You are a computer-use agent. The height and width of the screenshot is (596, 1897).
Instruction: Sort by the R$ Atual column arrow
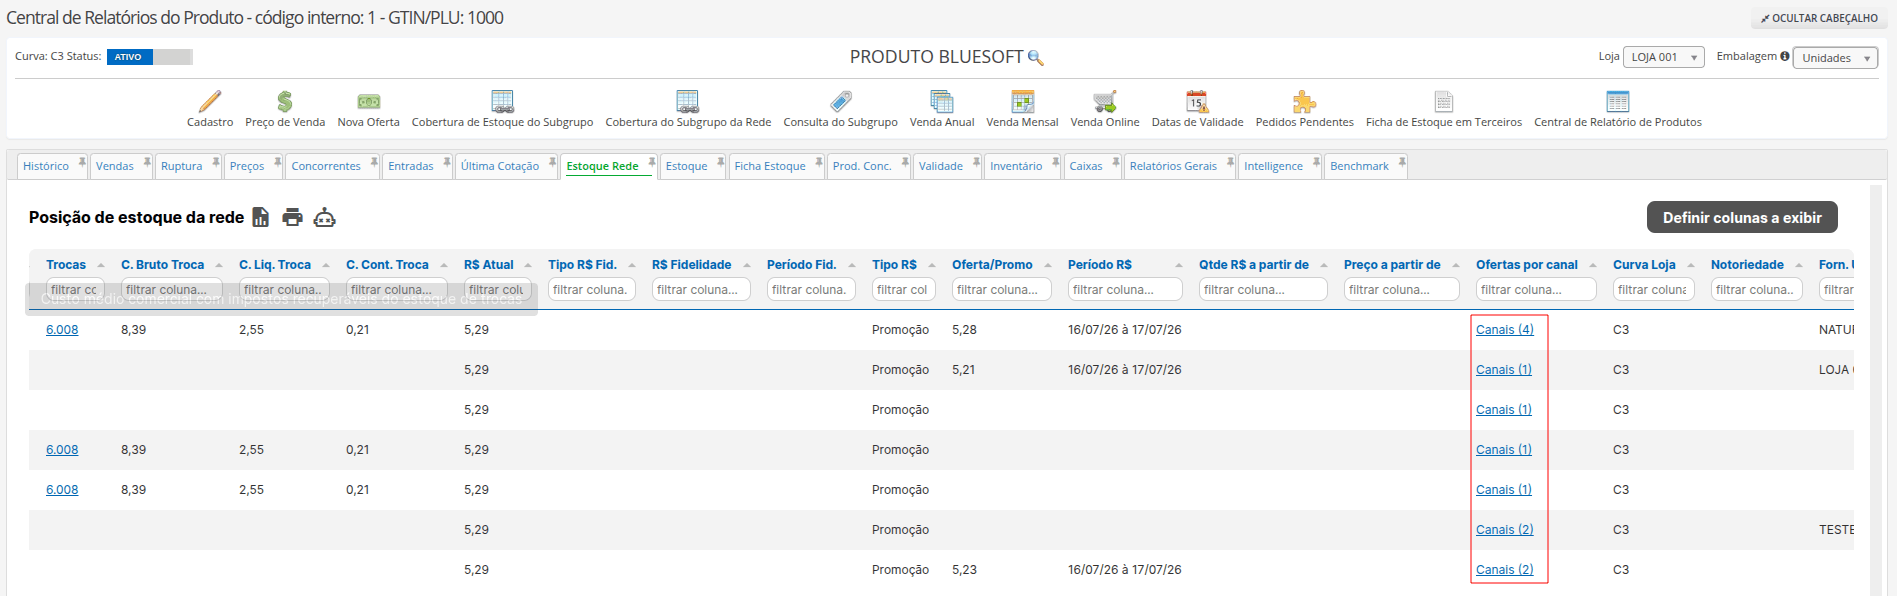(x=527, y=265)
